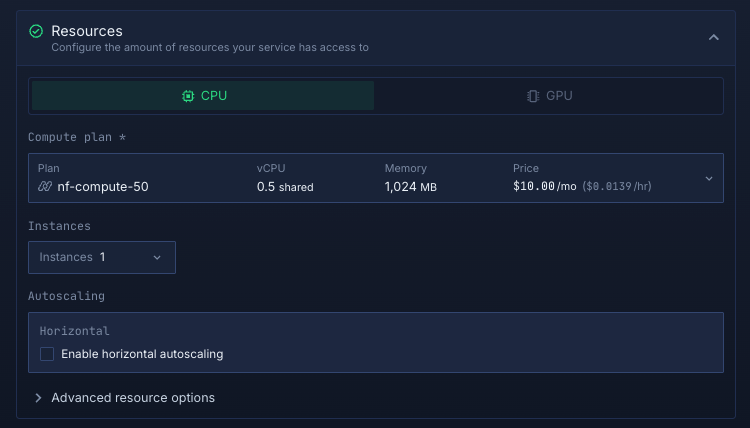This screenshot has width=750, height=428.
Task: Open the Advanced resource options text link
Action: point(133,398)
